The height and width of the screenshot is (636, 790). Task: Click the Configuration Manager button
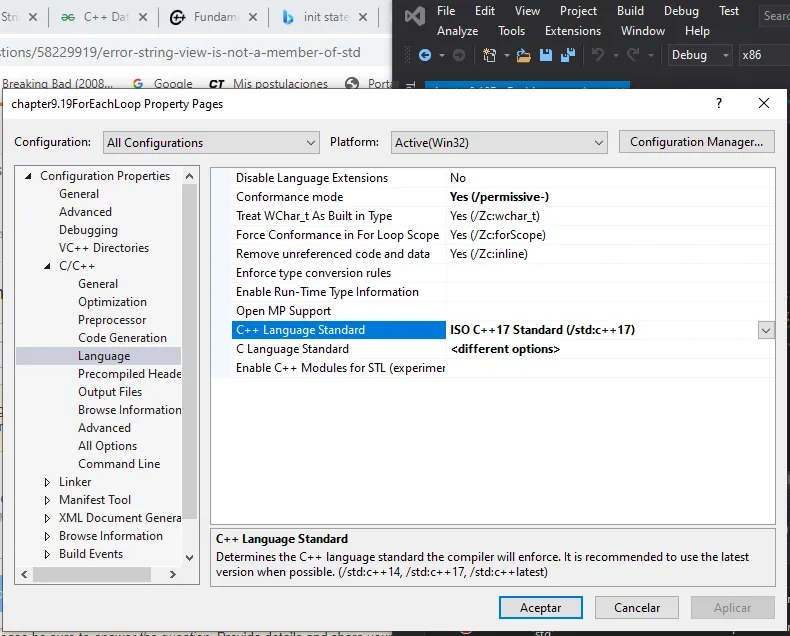pyautogui.click(x=696, y=142)
